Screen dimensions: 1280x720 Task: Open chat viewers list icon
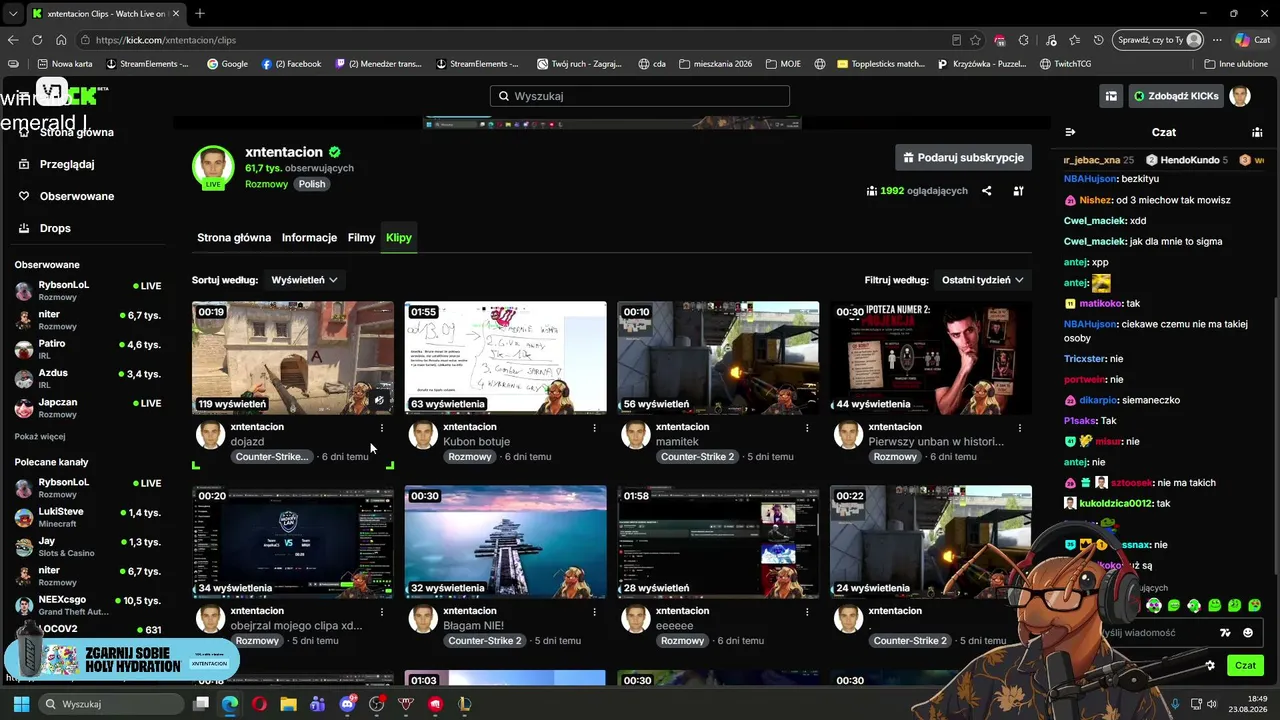click(x=1257, y=132)
